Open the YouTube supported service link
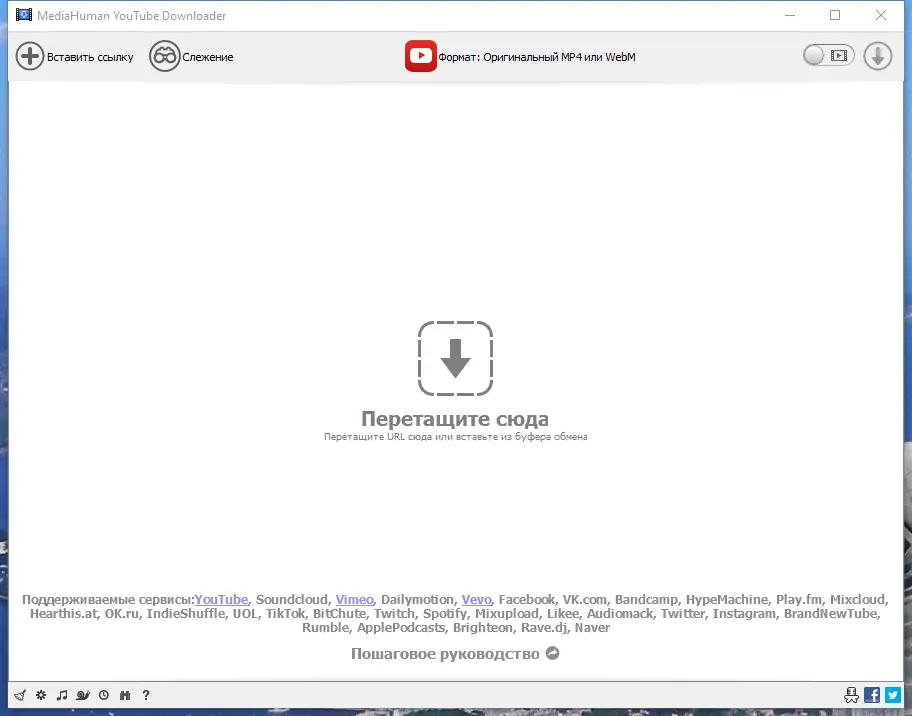This screenshot has width=912, height=716. (x=221, y=599)
